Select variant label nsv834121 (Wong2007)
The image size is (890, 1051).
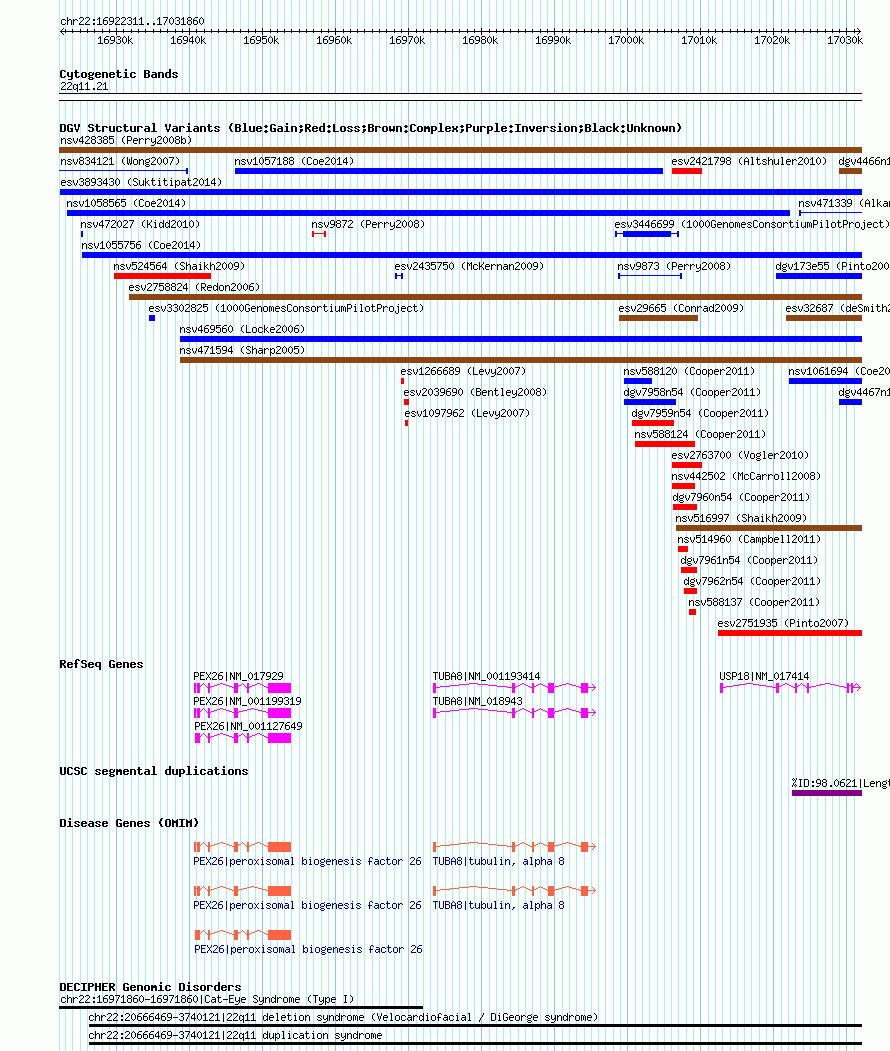pyautogui.click(x=120, y=161)
